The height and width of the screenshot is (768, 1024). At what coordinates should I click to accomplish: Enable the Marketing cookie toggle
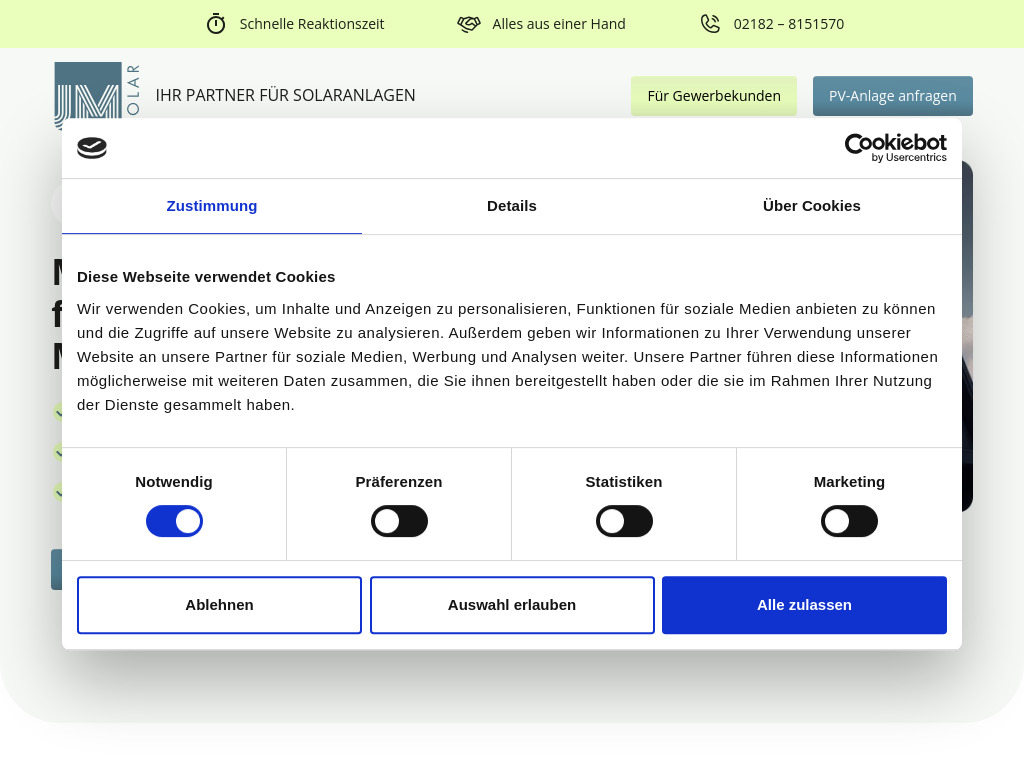849,521
